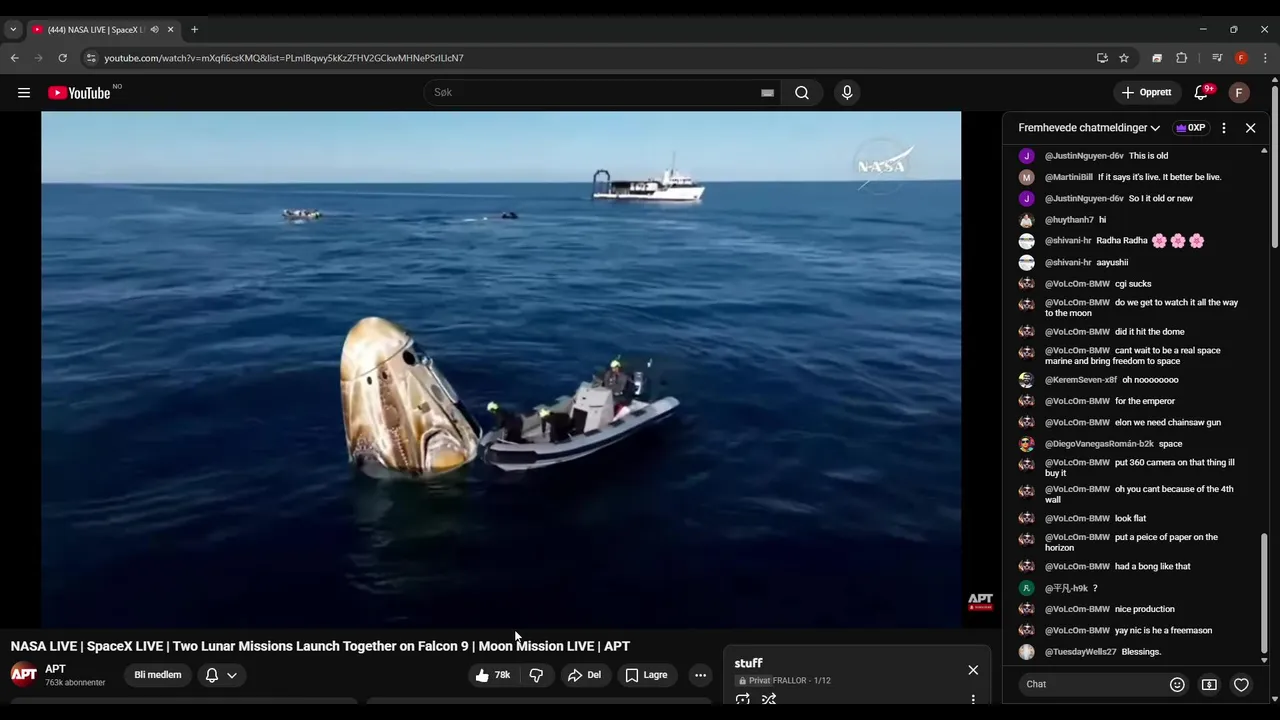This screenshot has height=720, width=1280.
Task: Save the video with 'Lagre'
Action: [646, 675]
